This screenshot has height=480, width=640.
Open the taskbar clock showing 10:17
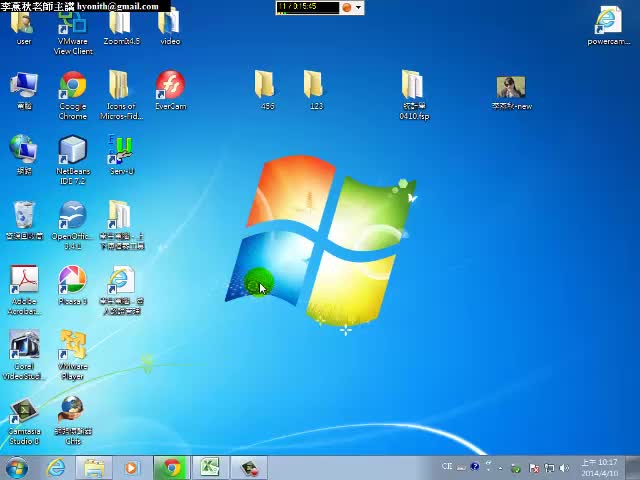coord(599,468)
